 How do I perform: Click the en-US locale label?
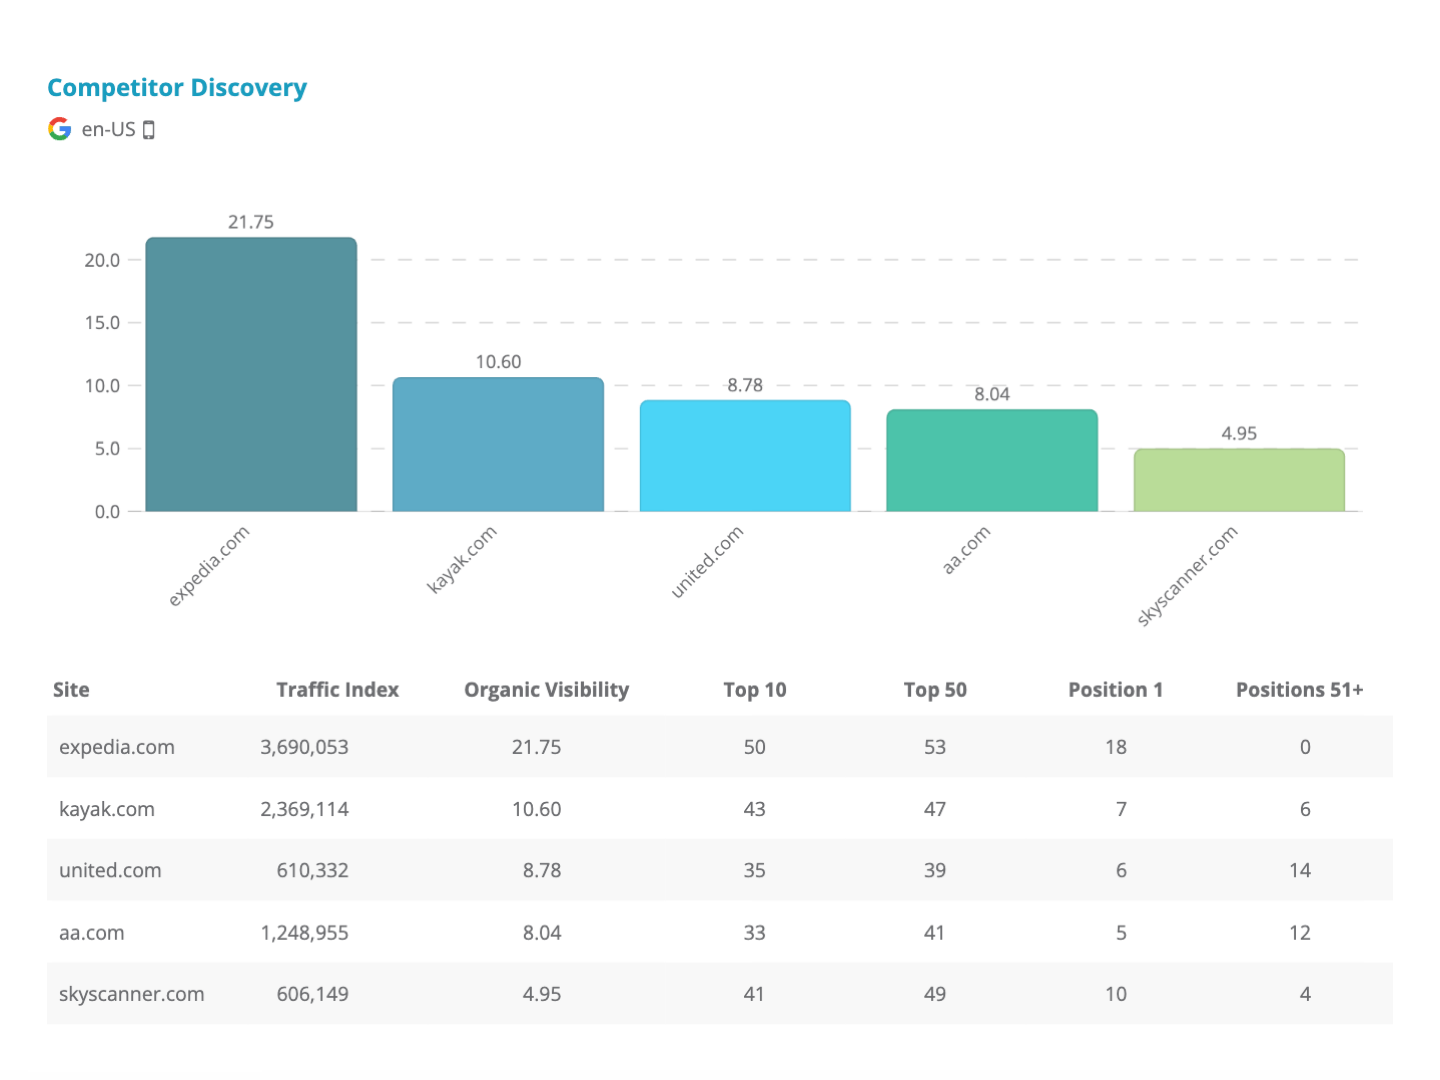click(x=108, y=129)
